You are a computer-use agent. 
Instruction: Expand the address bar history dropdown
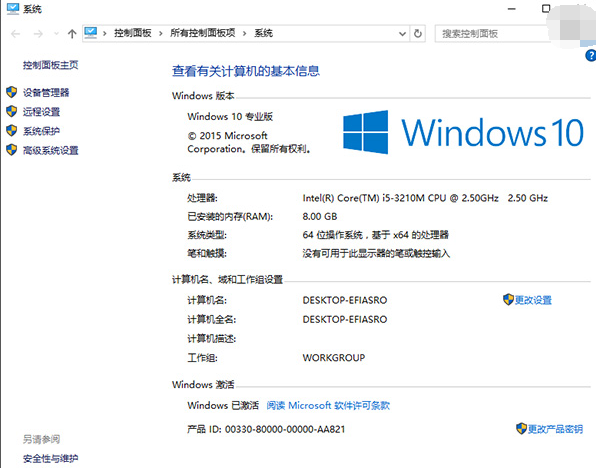tap(403, 34)
